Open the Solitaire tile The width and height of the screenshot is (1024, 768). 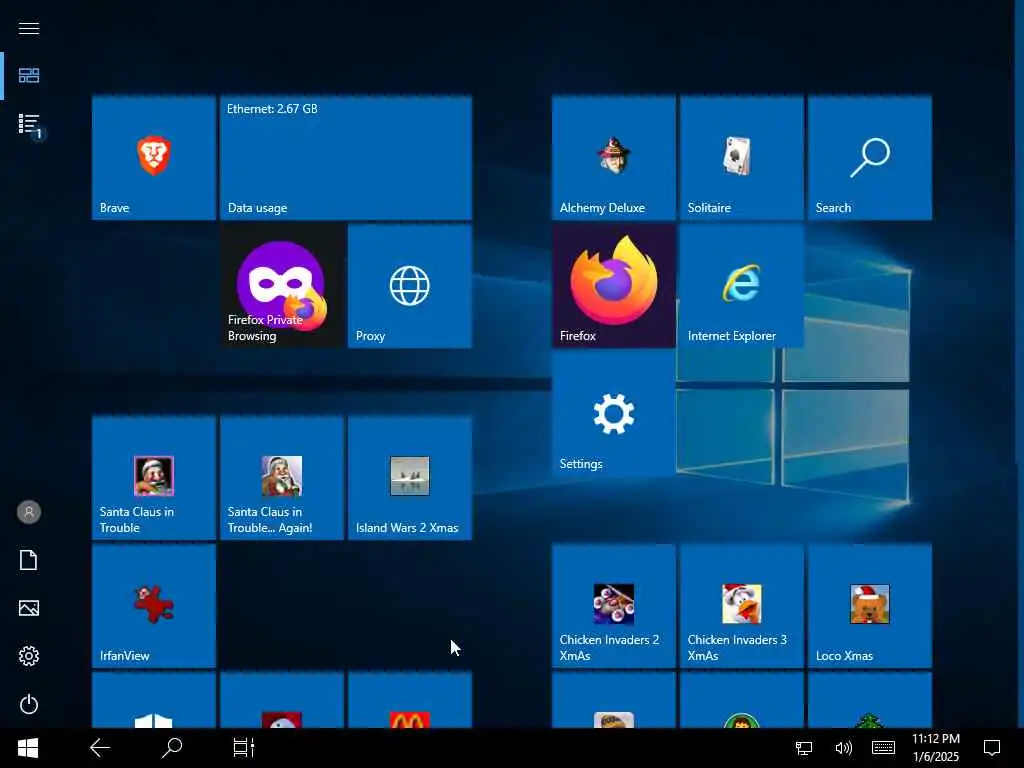tap(741, 157)
